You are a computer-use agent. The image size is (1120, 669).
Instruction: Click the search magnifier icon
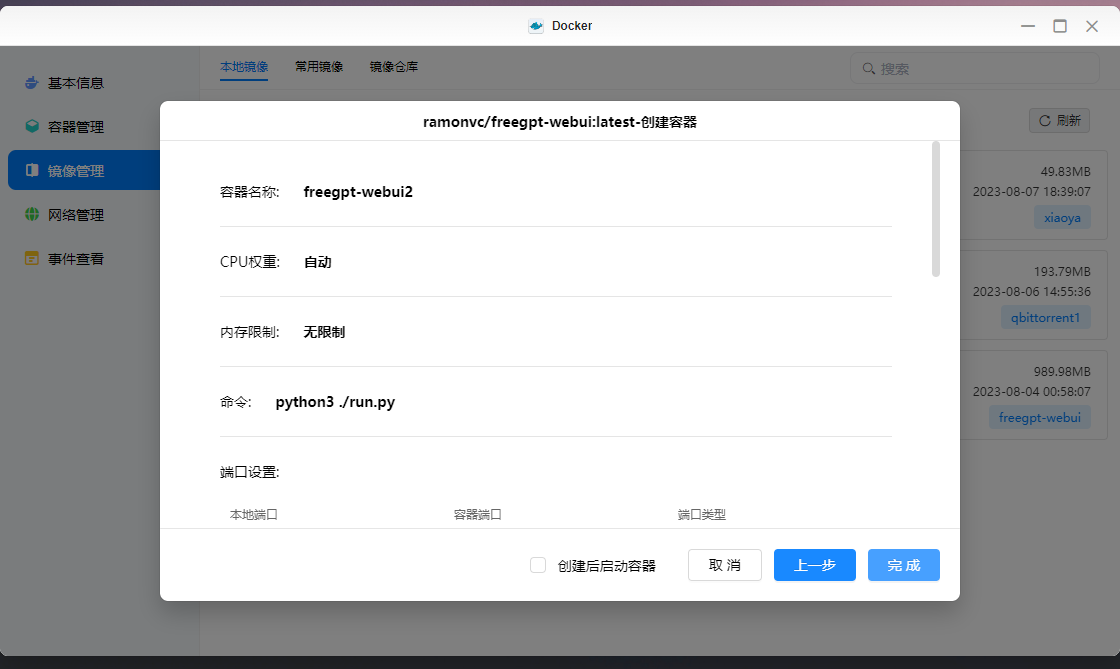[x=867, y=69]
